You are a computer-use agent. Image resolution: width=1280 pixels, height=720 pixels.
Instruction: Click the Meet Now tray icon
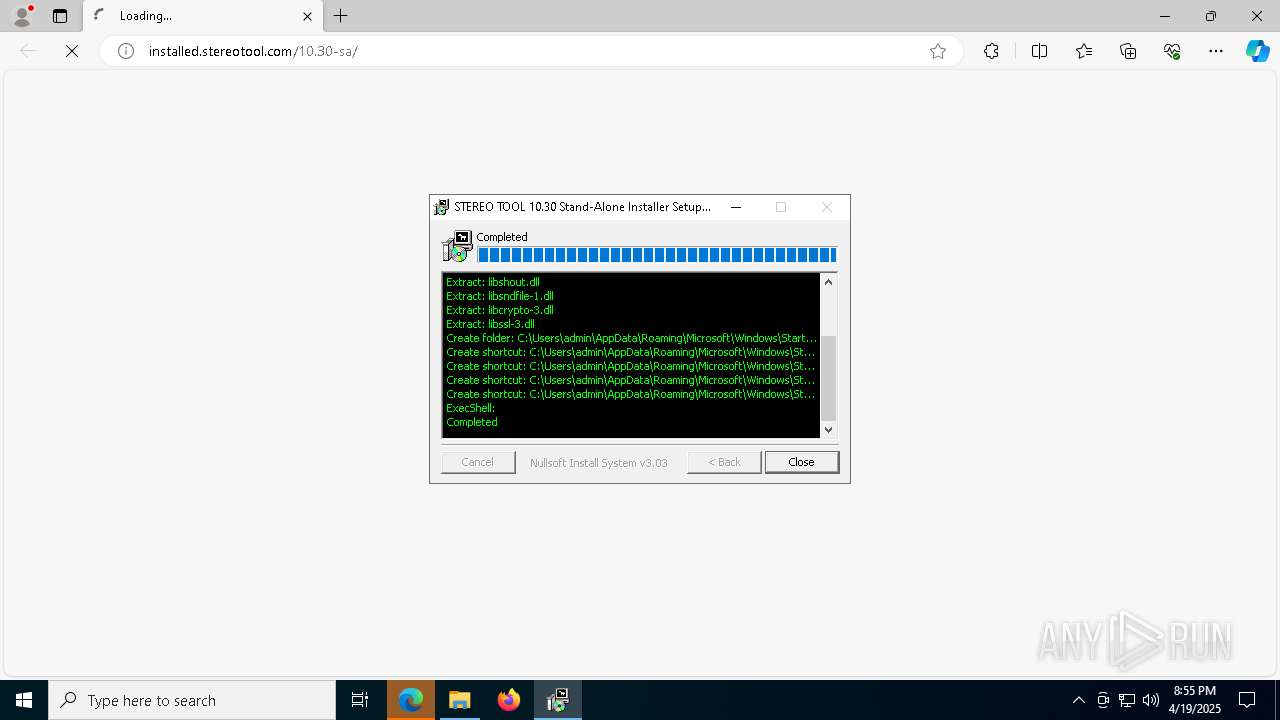tap(1103, 700)
